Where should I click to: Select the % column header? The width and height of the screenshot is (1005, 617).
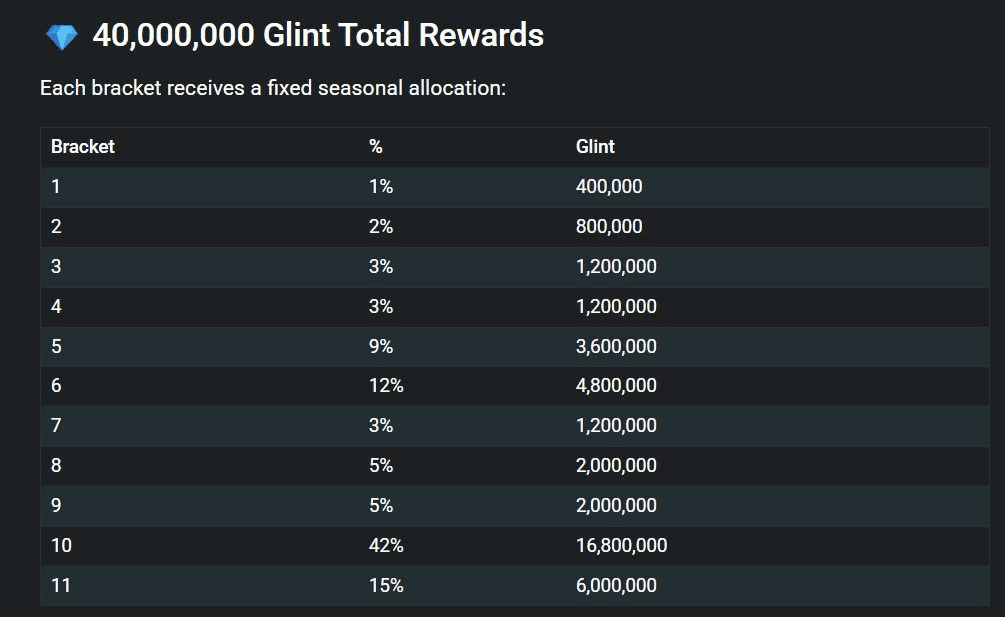(x=376, y=147)
